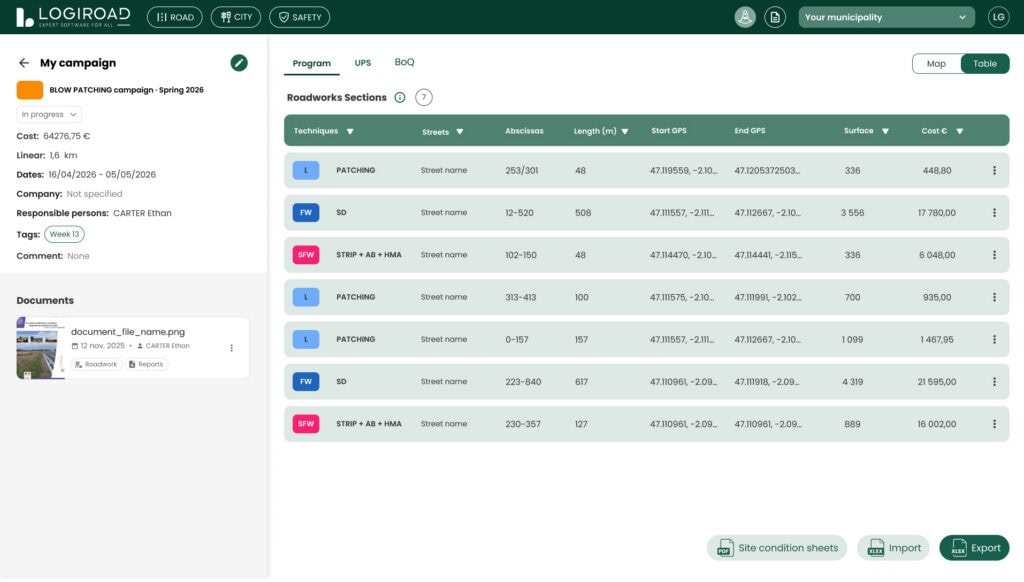Edit campaign with the green pencil icon
The image size is (1024, 582).
tap(239, 63)
